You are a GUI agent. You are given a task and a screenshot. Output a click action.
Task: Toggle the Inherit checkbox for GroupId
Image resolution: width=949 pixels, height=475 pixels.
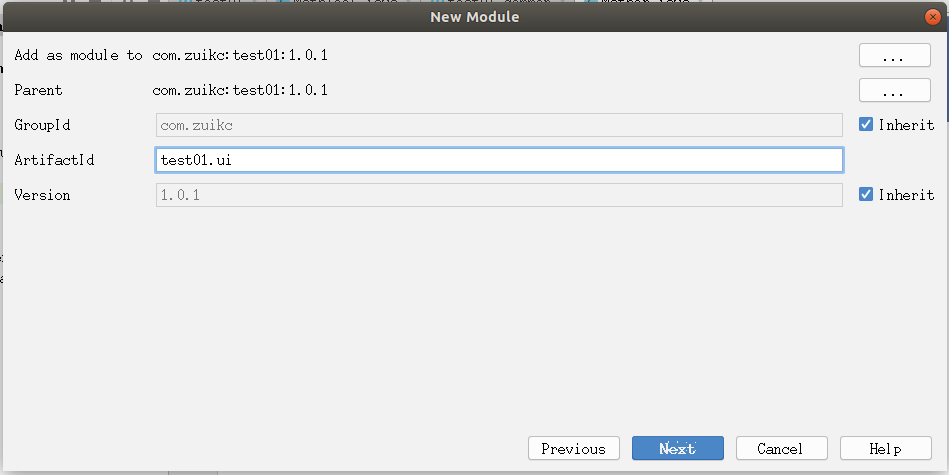click(866, 125)
